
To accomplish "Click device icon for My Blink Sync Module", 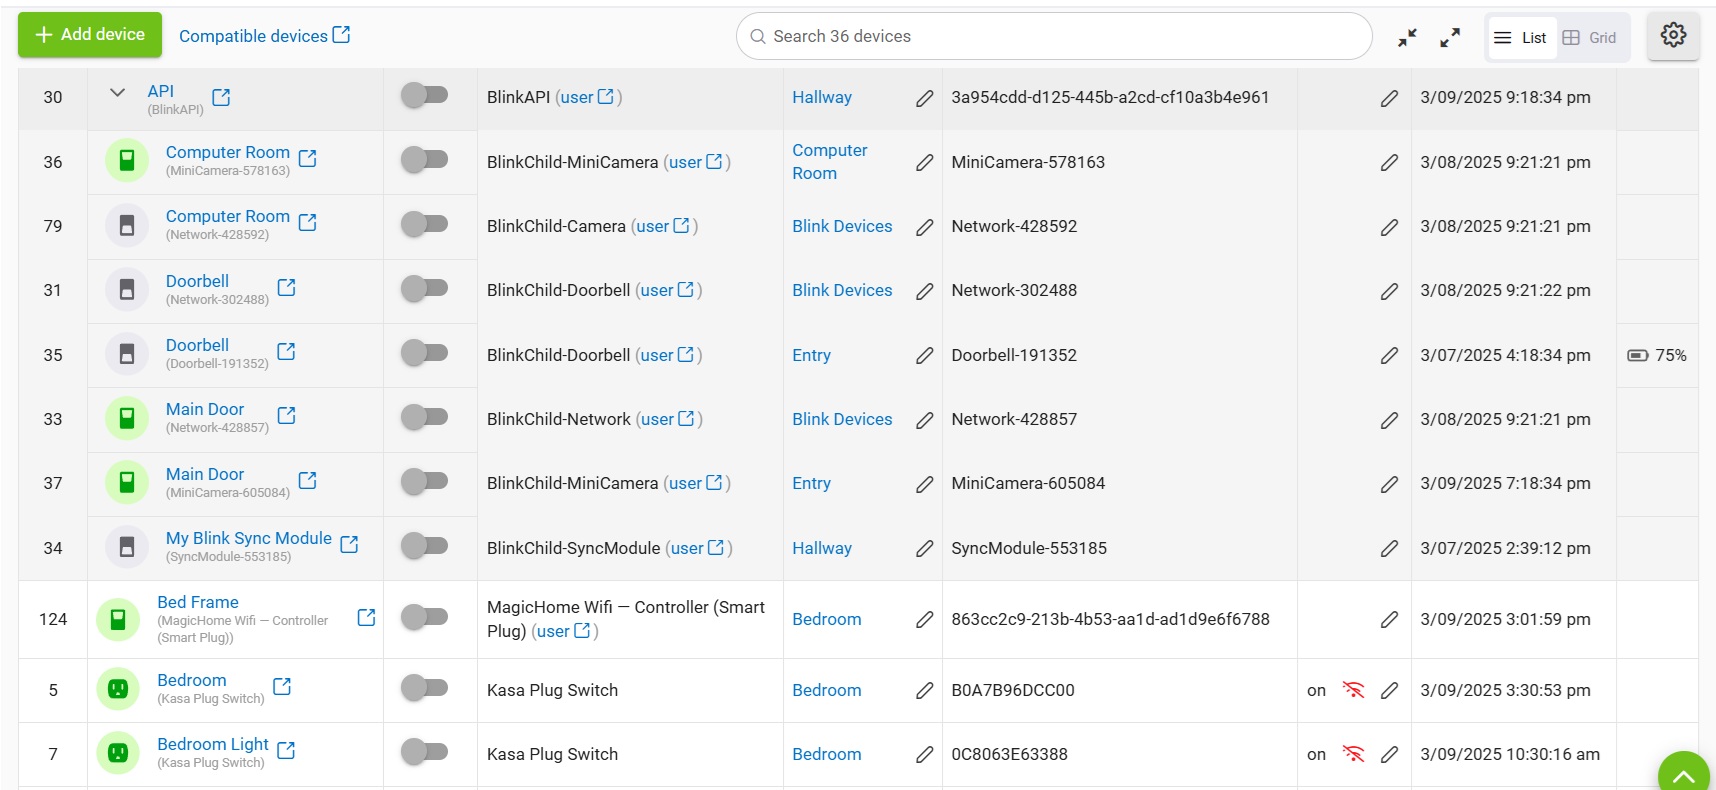I will tap(127, 547).
